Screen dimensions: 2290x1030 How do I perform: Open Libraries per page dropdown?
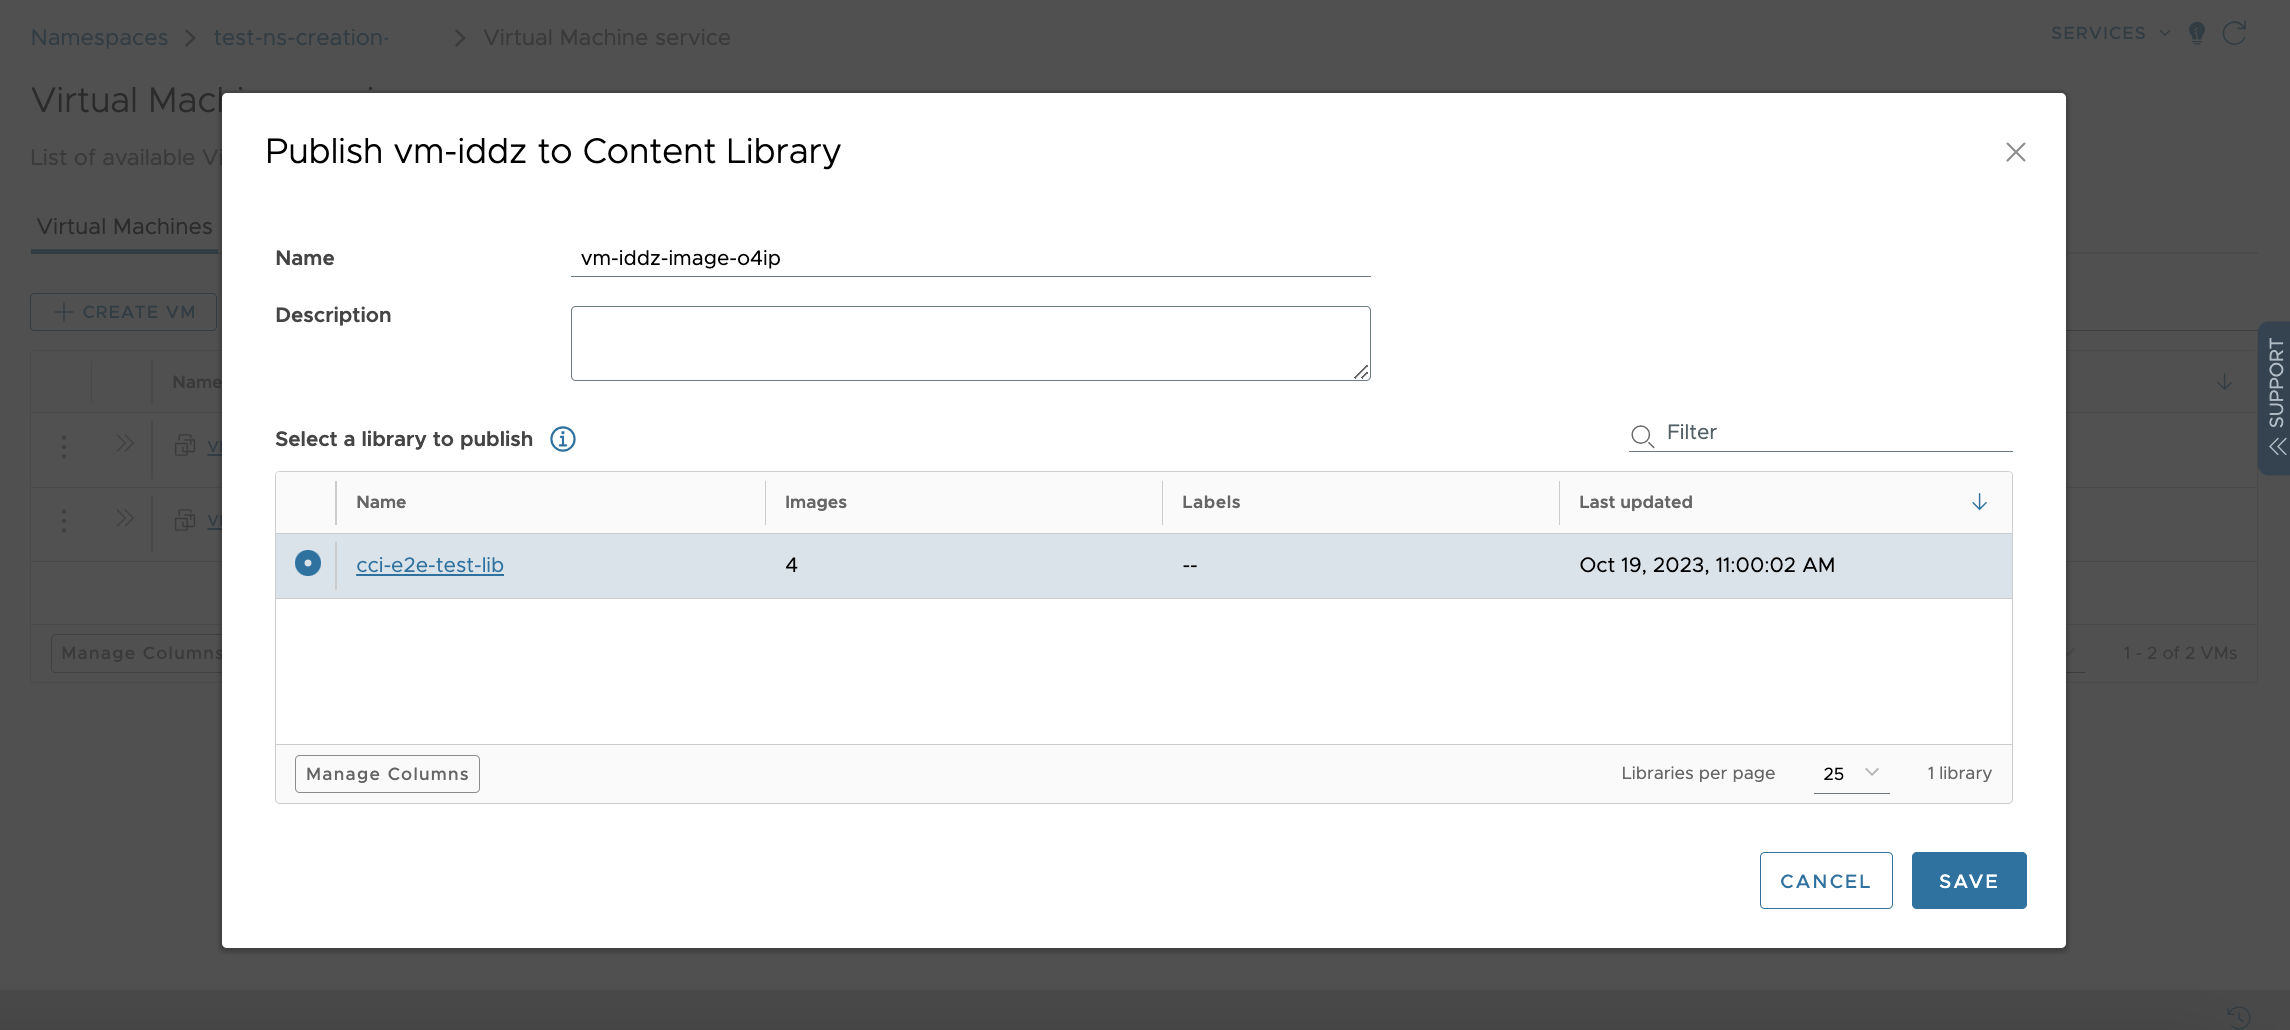click(1851, 773)
